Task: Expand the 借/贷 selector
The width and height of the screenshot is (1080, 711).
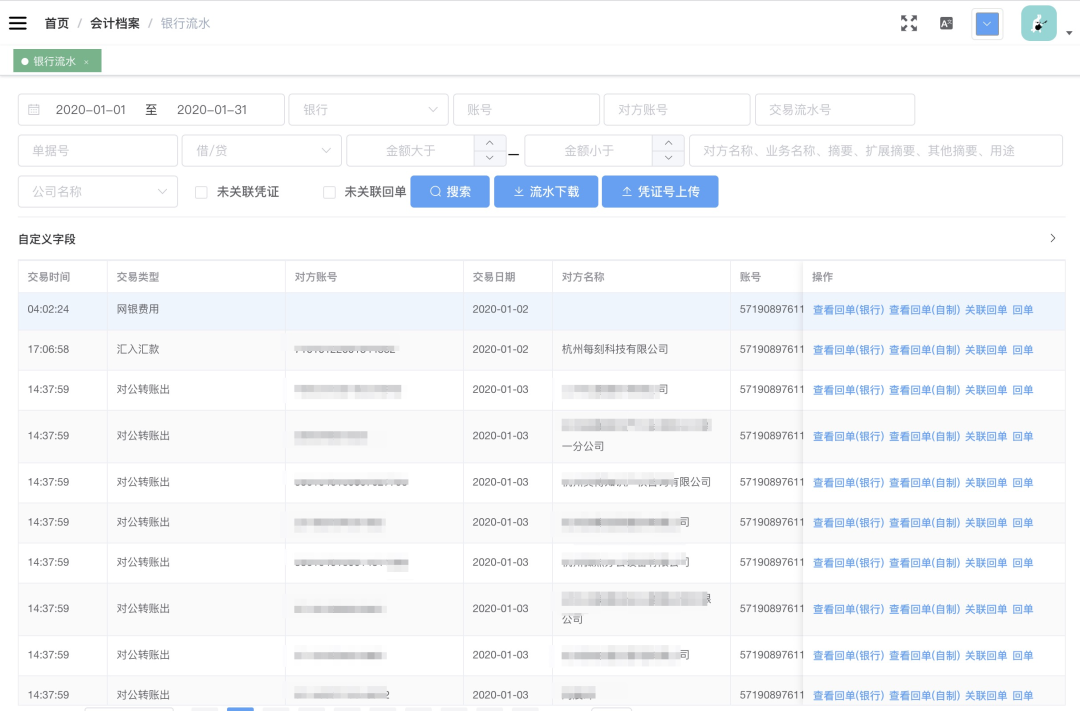Action: coord(261,149)
